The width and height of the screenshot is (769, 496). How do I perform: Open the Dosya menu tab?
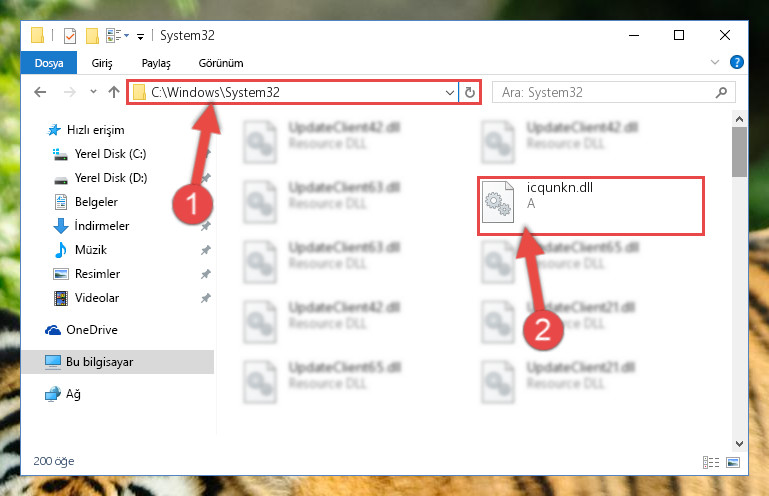[49, 63]
